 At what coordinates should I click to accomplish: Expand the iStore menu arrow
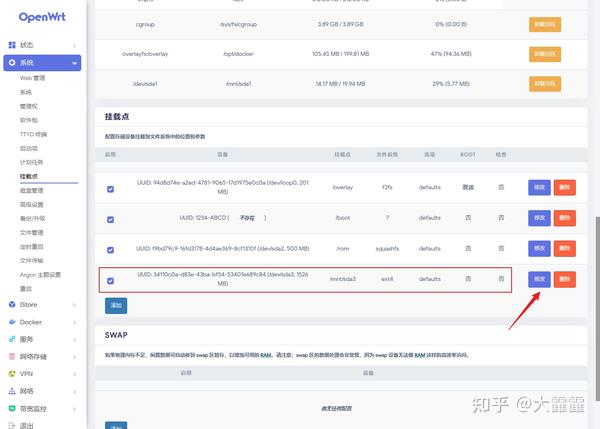(x=75, y=305)
